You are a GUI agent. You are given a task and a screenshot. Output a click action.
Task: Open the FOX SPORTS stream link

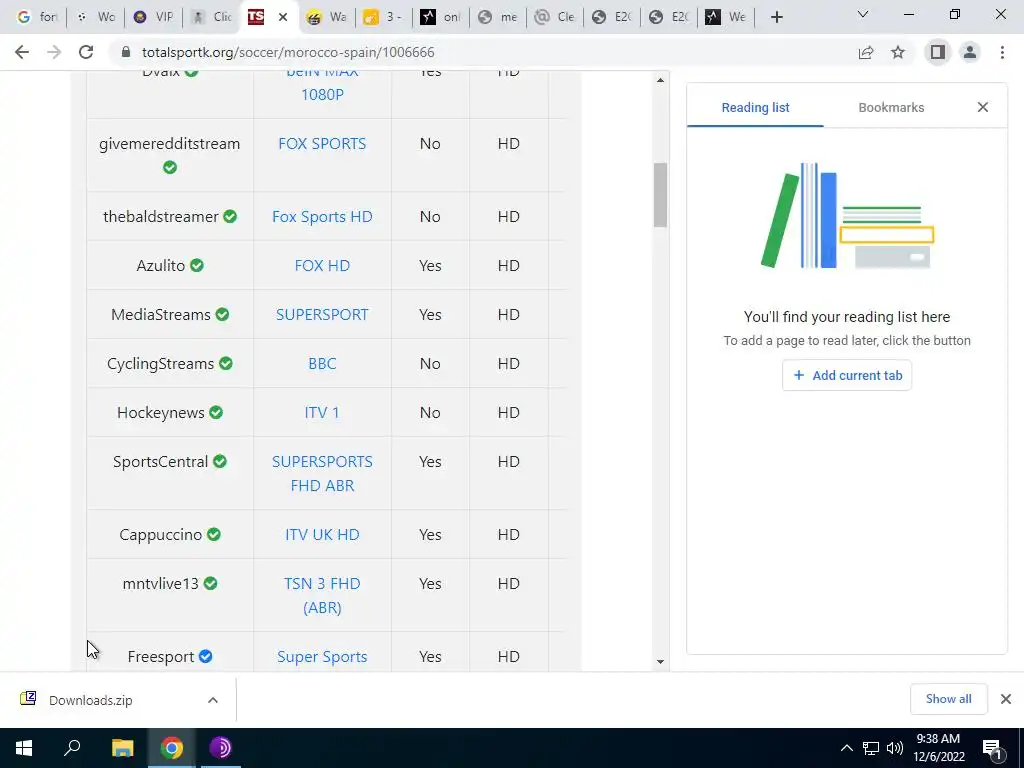[322, 144]
